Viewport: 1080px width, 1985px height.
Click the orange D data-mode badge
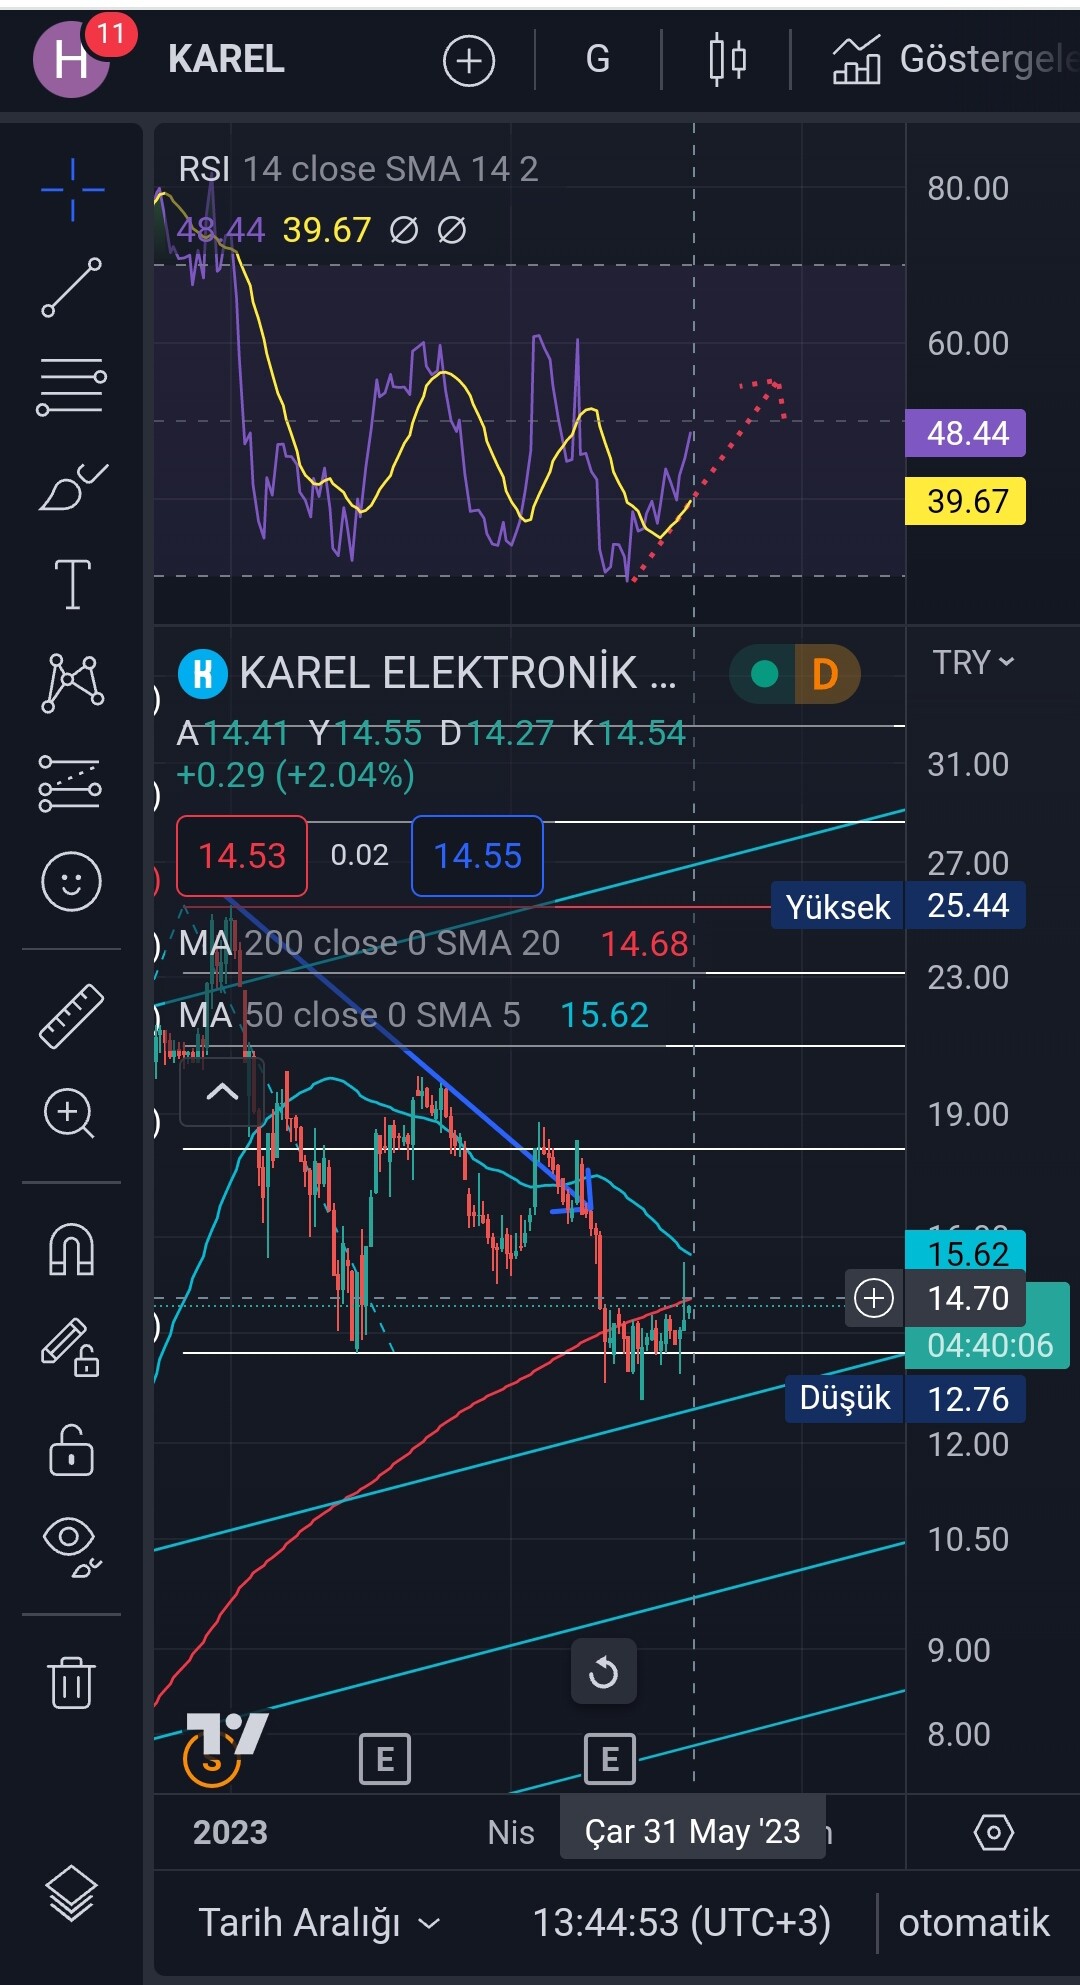(826, 674)
